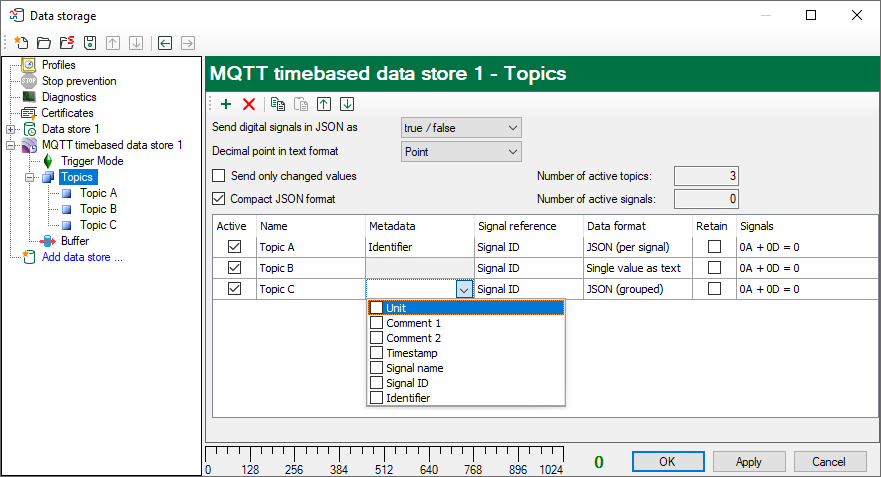881x477 pixels.
Task: Delete the selected topic with red X
Action: click(249, 104)
